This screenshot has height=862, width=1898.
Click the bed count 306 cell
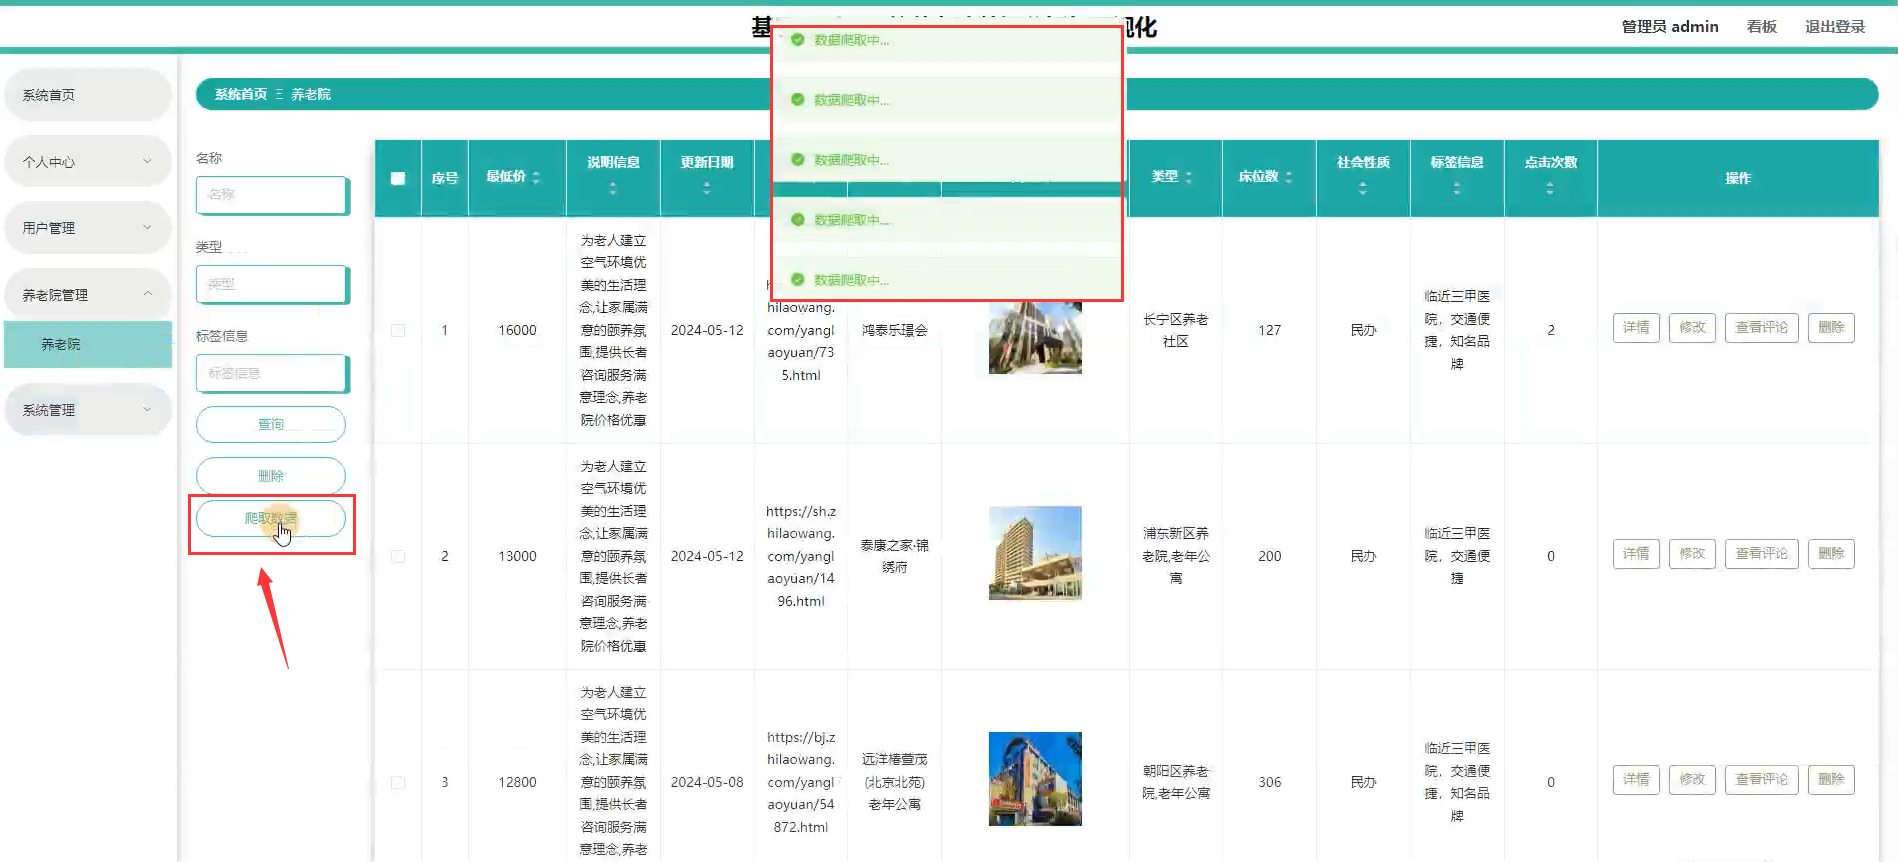point(1270,782)
